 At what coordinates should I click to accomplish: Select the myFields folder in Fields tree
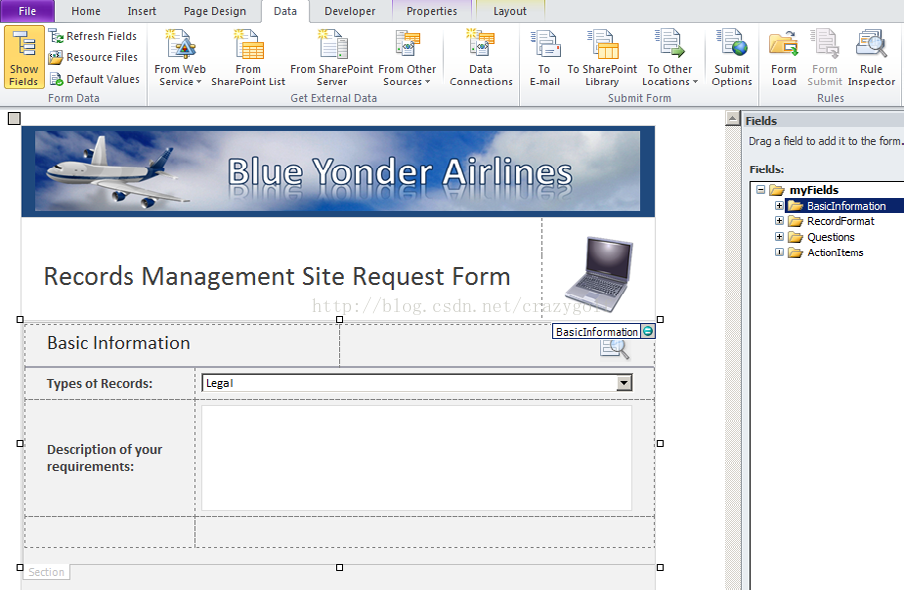(x=813, y=190)
